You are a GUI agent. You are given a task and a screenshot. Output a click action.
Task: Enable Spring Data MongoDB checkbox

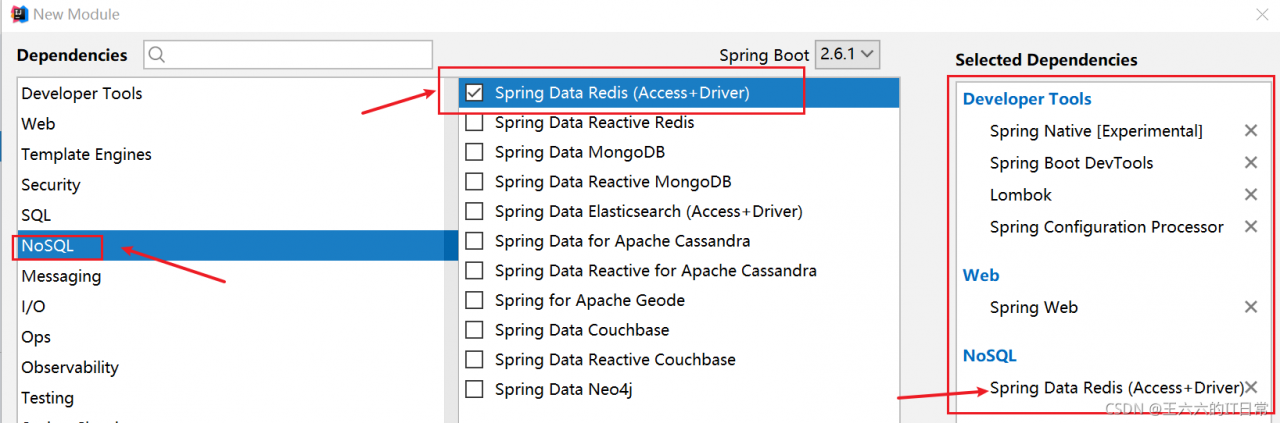(475, 152)
